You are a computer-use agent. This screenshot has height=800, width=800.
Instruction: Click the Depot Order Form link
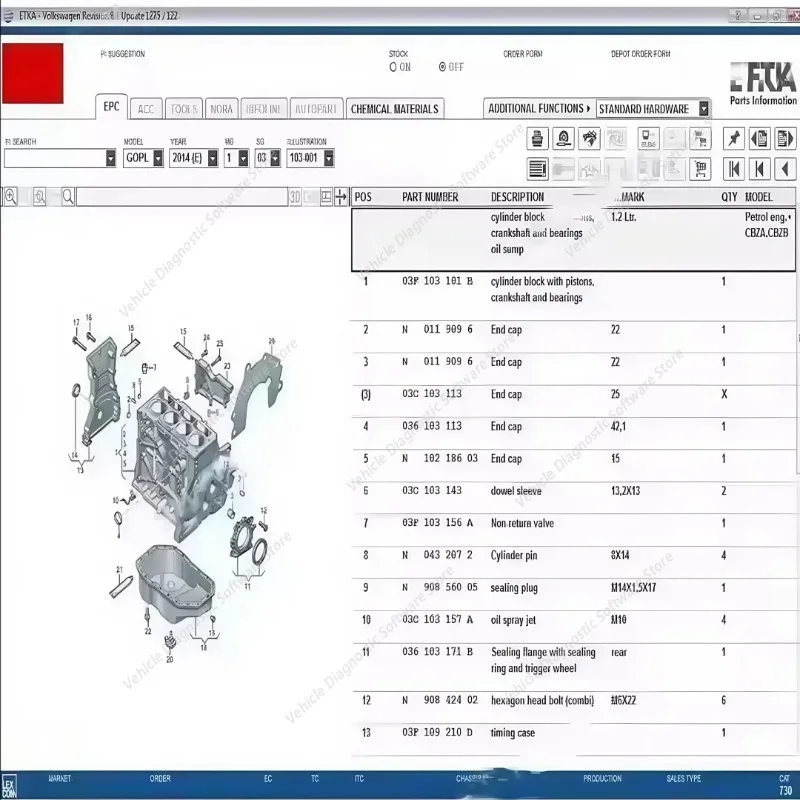[x=641, y=54]
